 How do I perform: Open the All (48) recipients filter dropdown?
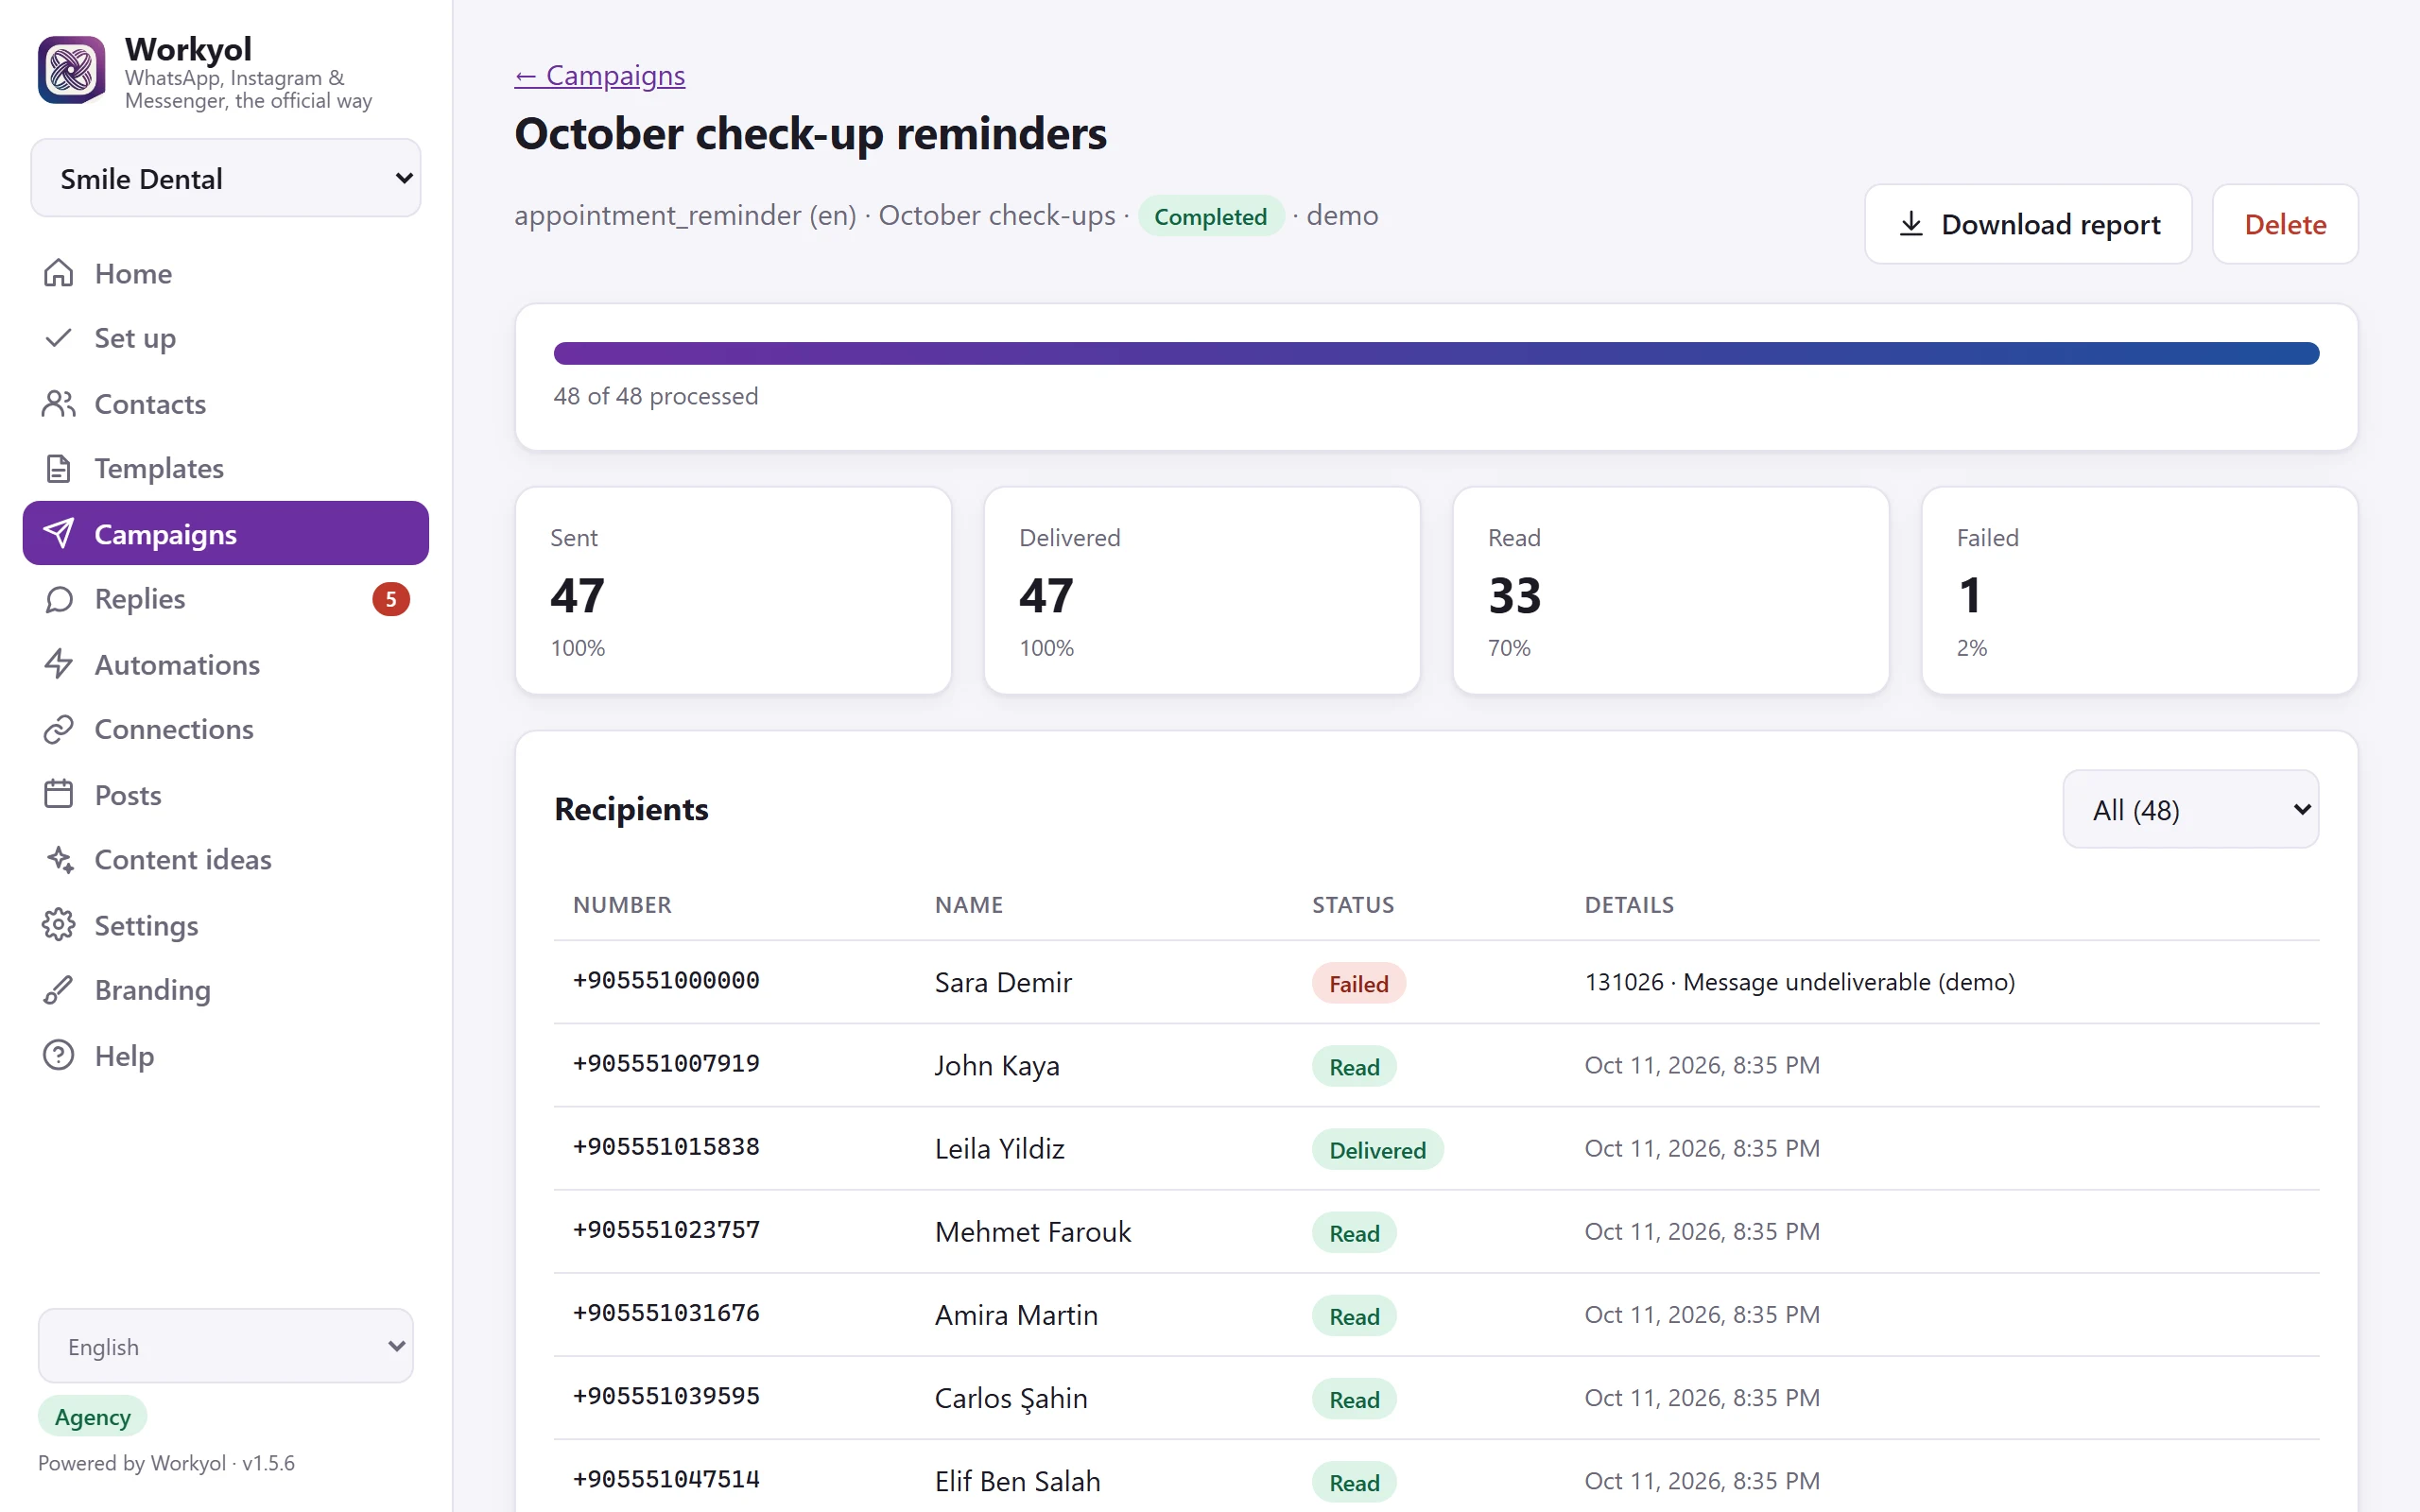[2190, 809]
